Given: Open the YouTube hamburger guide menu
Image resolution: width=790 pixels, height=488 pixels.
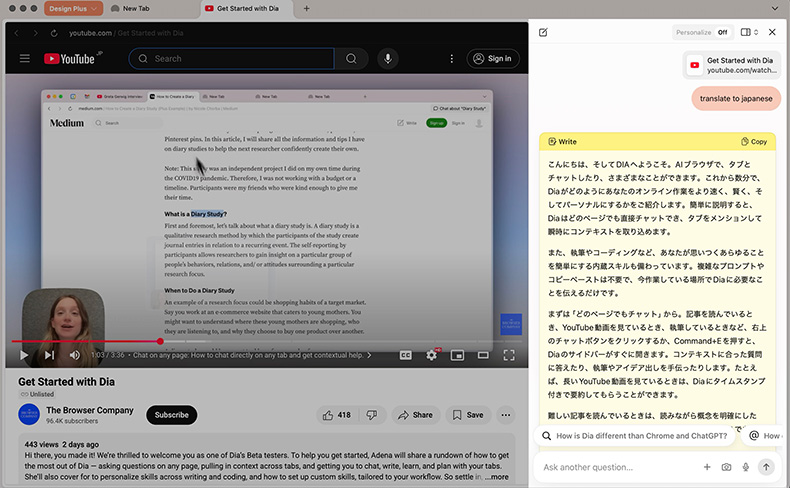Looking at the screenshot, I should [x=25, y=58].
